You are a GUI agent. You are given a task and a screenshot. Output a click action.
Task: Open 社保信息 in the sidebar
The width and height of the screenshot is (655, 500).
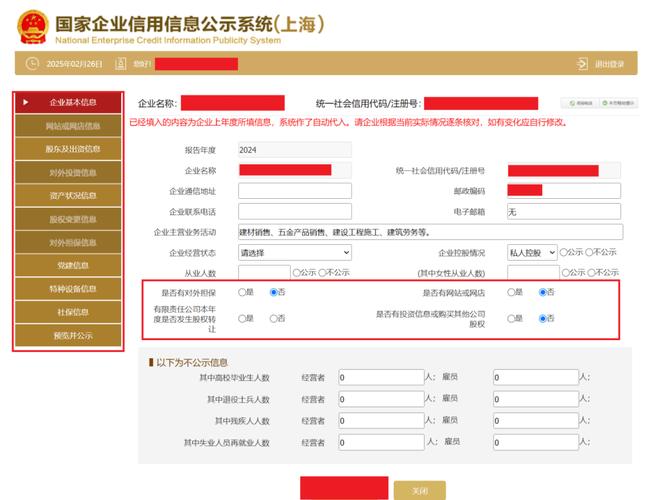pyautogui.click(x=68, y=312)
